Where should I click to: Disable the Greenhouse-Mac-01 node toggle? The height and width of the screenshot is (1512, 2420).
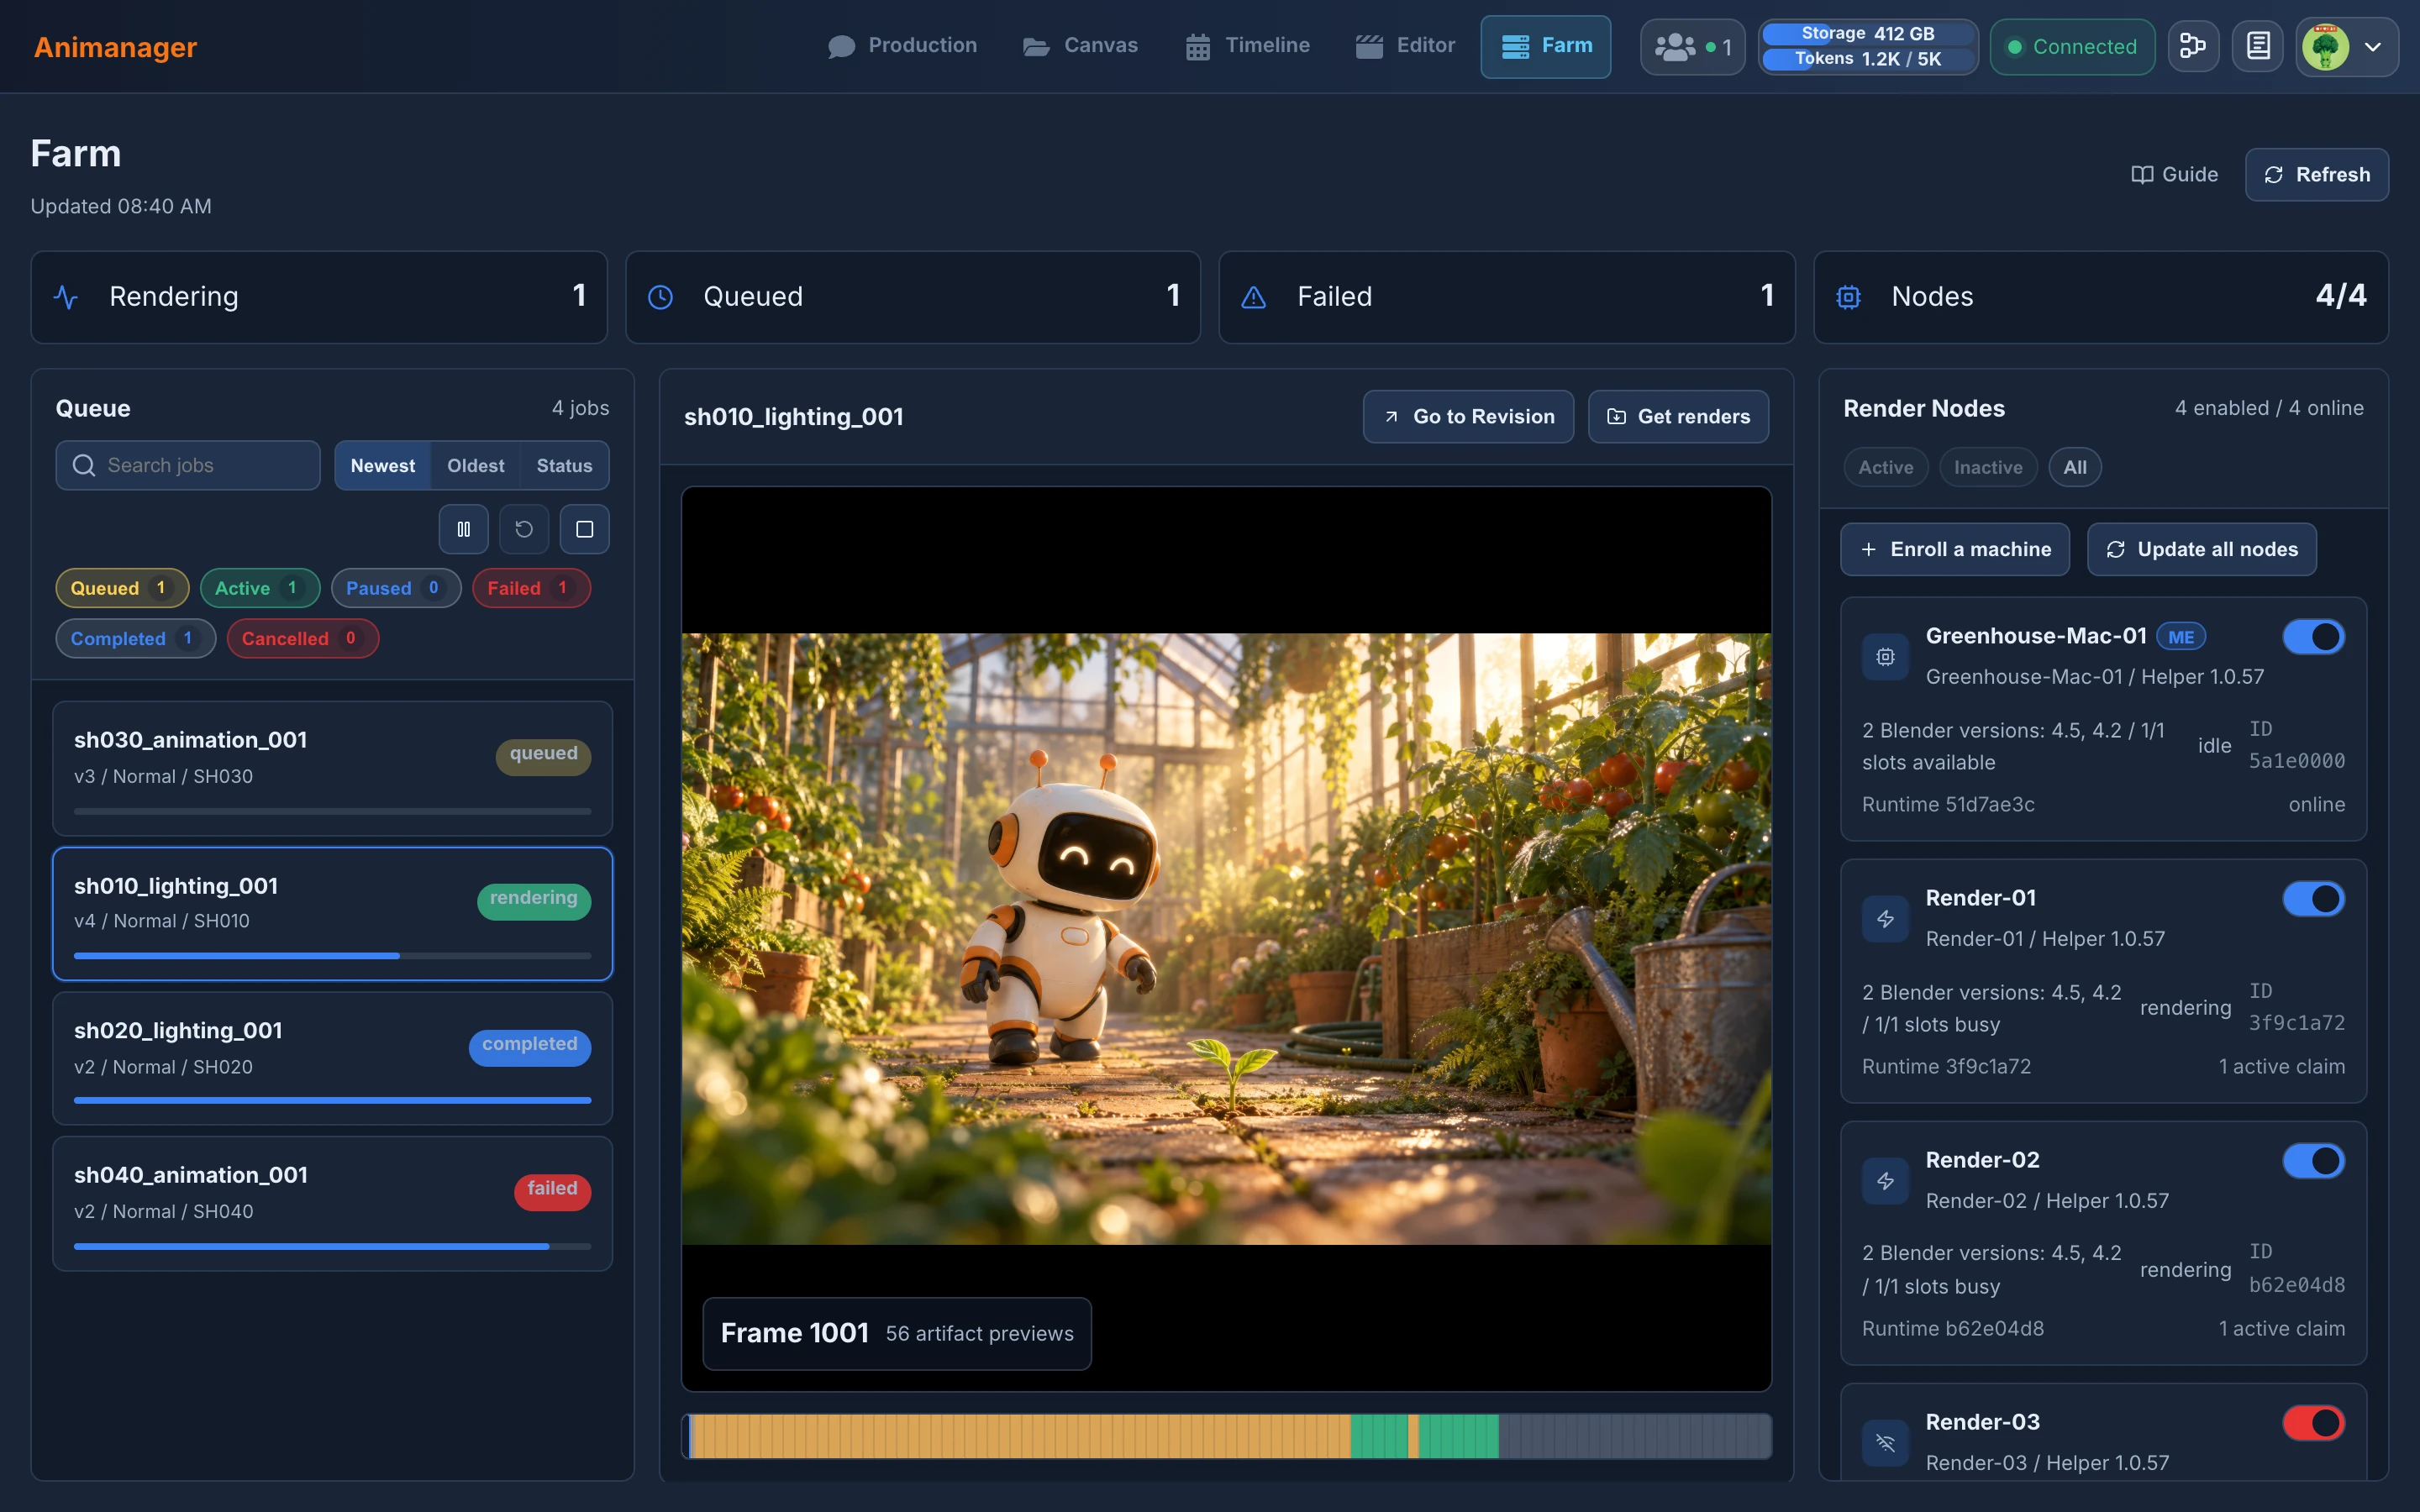click(x=2314, y=637)
